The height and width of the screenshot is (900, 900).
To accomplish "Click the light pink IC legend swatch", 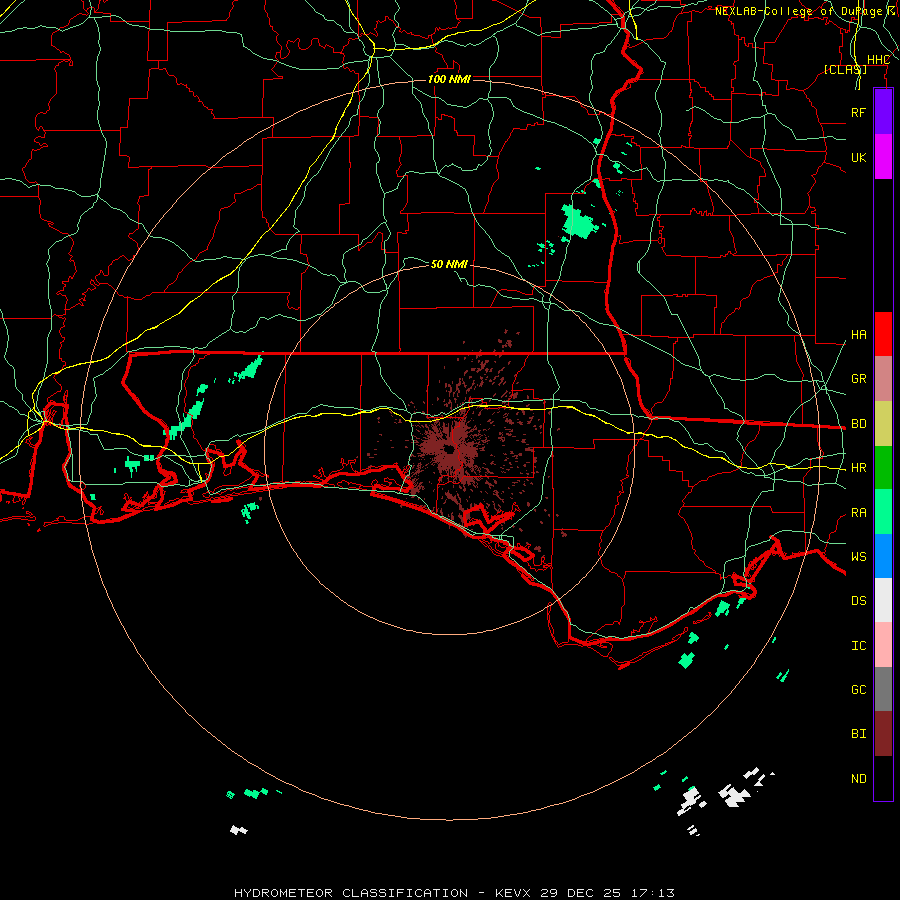I will click(883, 645).
